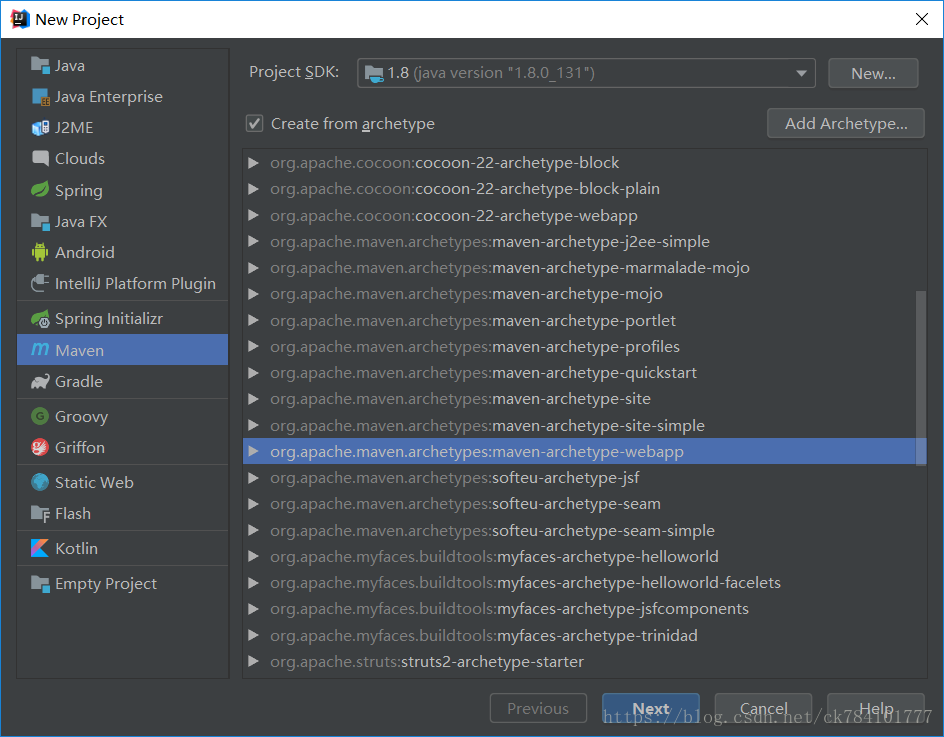Expand maven-archetype-j2ee-simple node
Screen dimensions: 944x737
(x=253, y=241)
